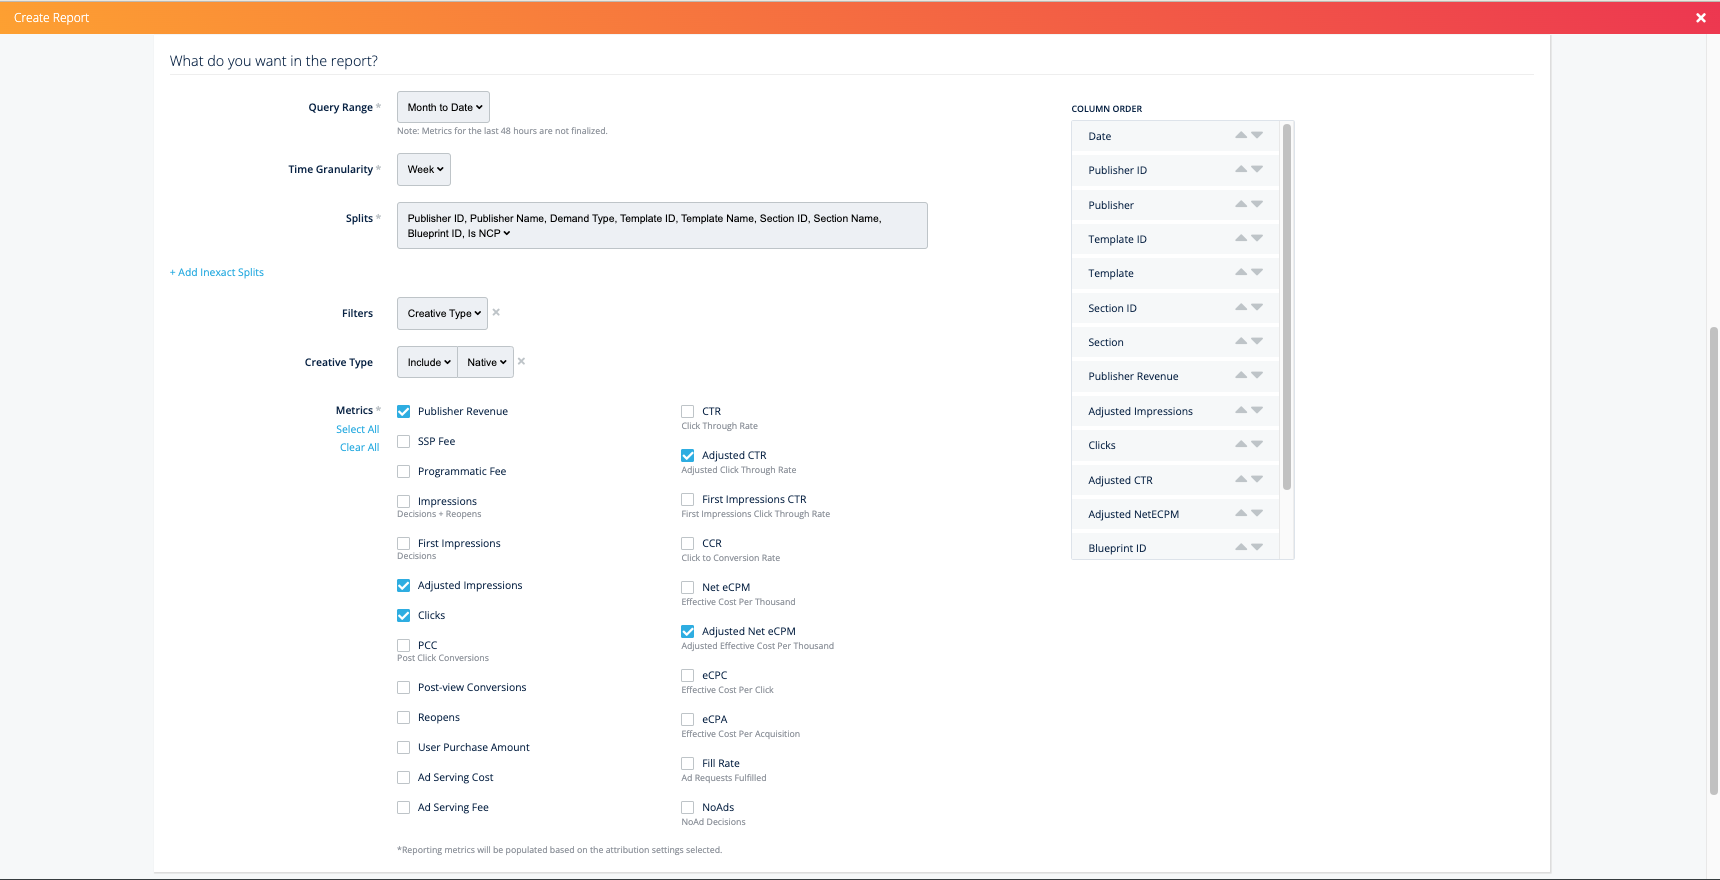The width and height of the screenshot is (1720, 880).
Task: Open the Splits multi-select dropdown
Action: (661, 226)
